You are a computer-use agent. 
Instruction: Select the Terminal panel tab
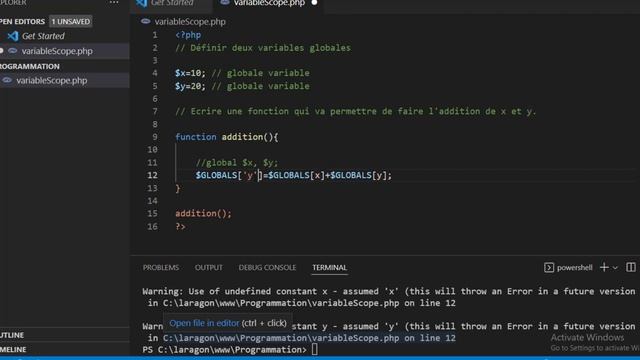(x=329, y=267)
